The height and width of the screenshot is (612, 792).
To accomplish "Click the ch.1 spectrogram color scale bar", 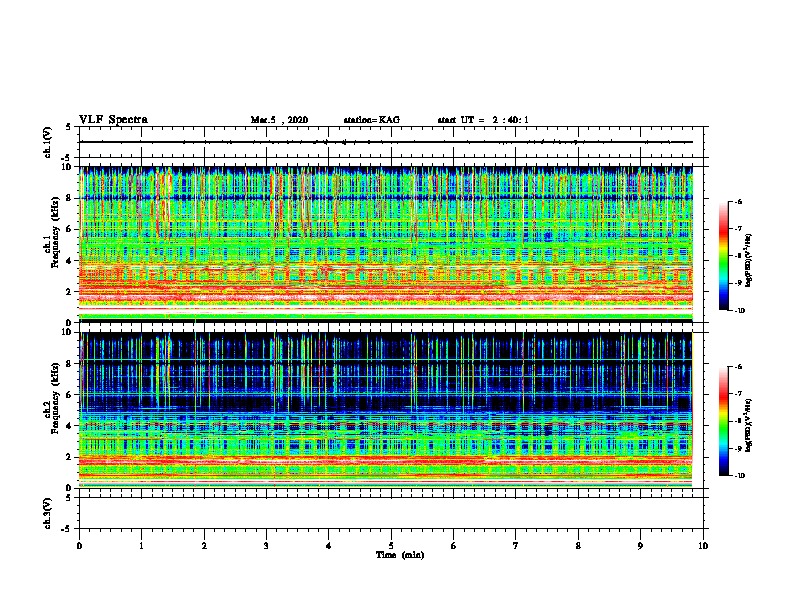I will tap(724, 256).
